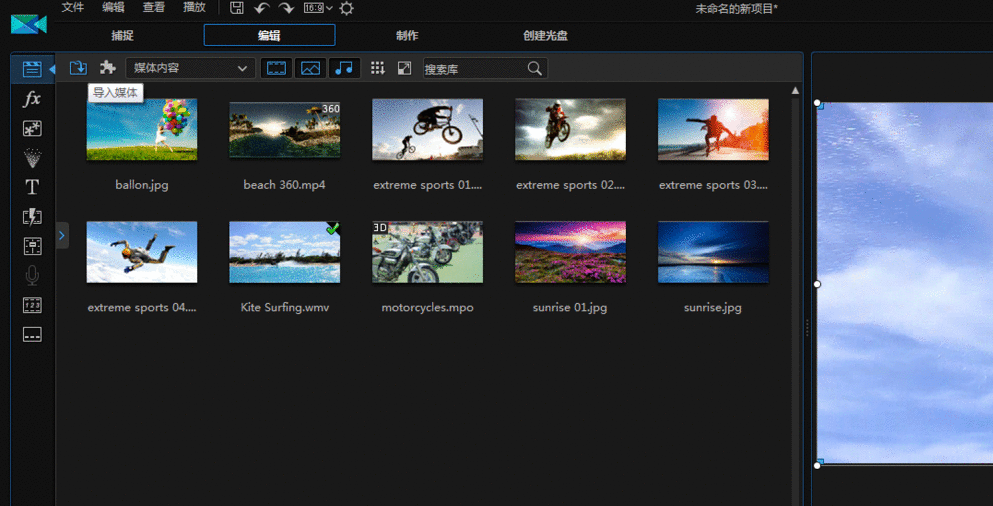993x506 pixels.
Task: Toggle video files filter in library
Action: pos(276,68)
